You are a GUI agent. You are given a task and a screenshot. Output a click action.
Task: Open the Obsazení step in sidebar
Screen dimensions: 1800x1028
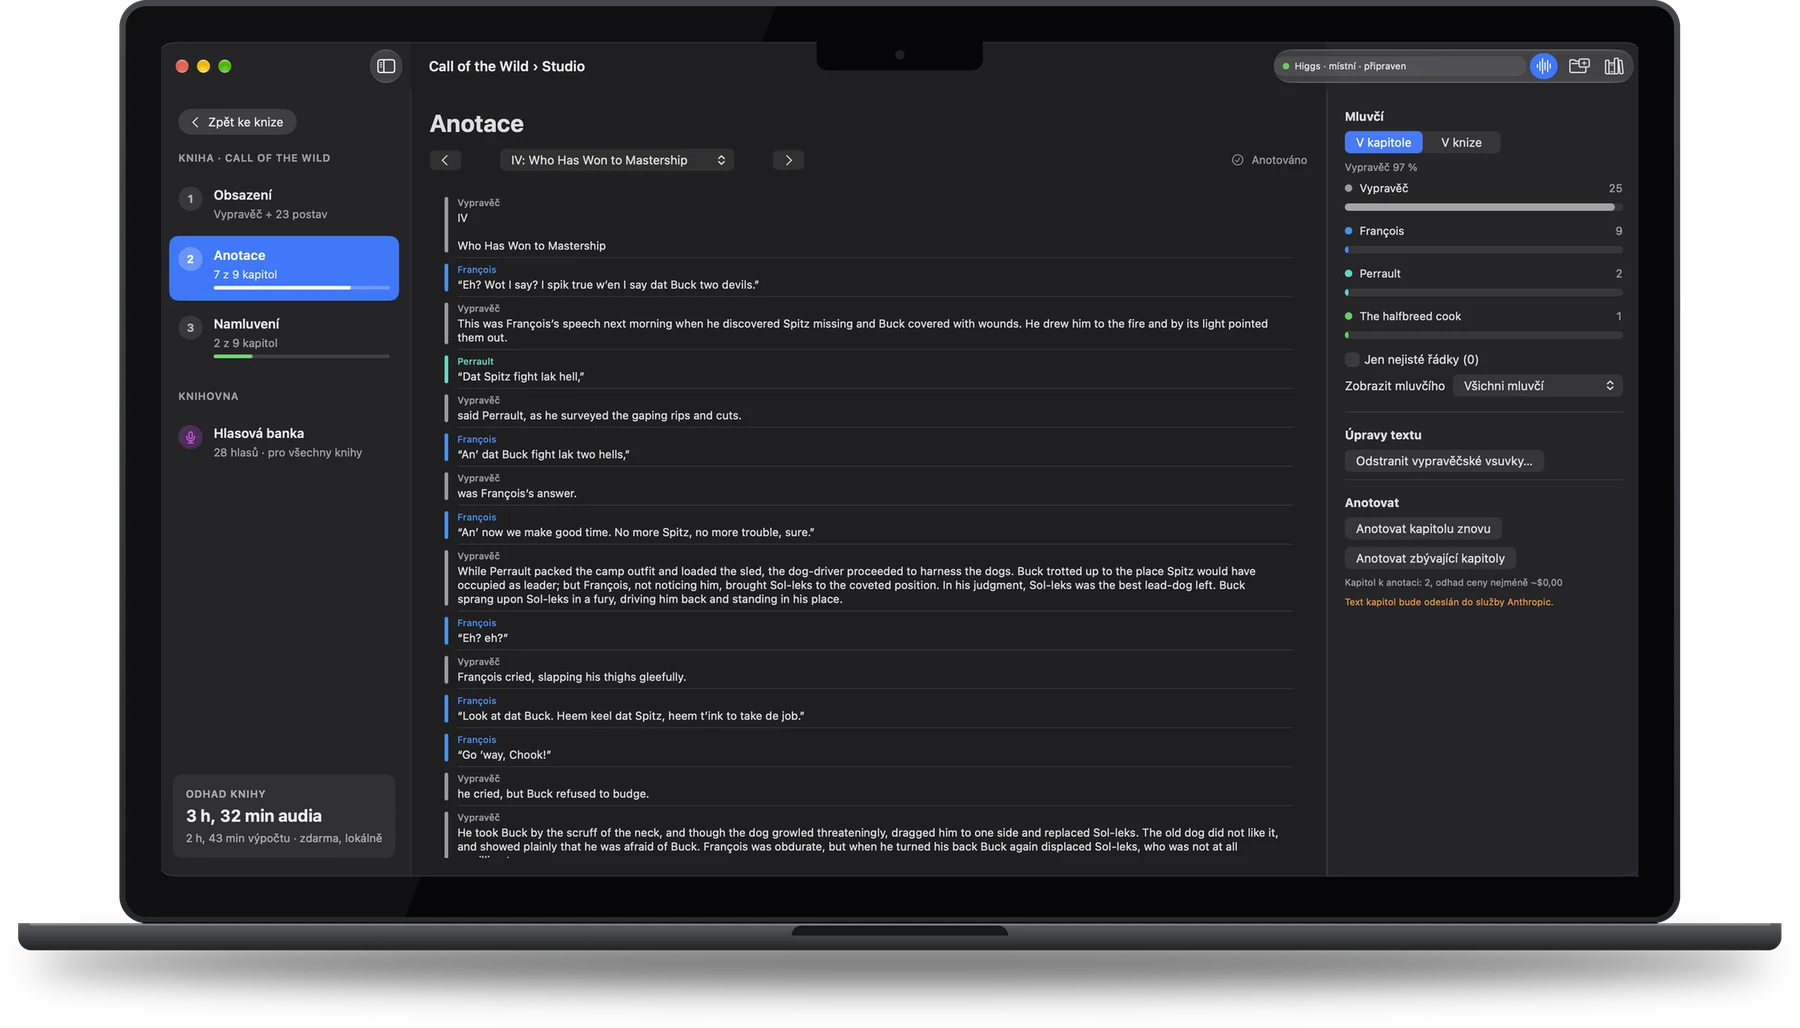tap(284, 204)
